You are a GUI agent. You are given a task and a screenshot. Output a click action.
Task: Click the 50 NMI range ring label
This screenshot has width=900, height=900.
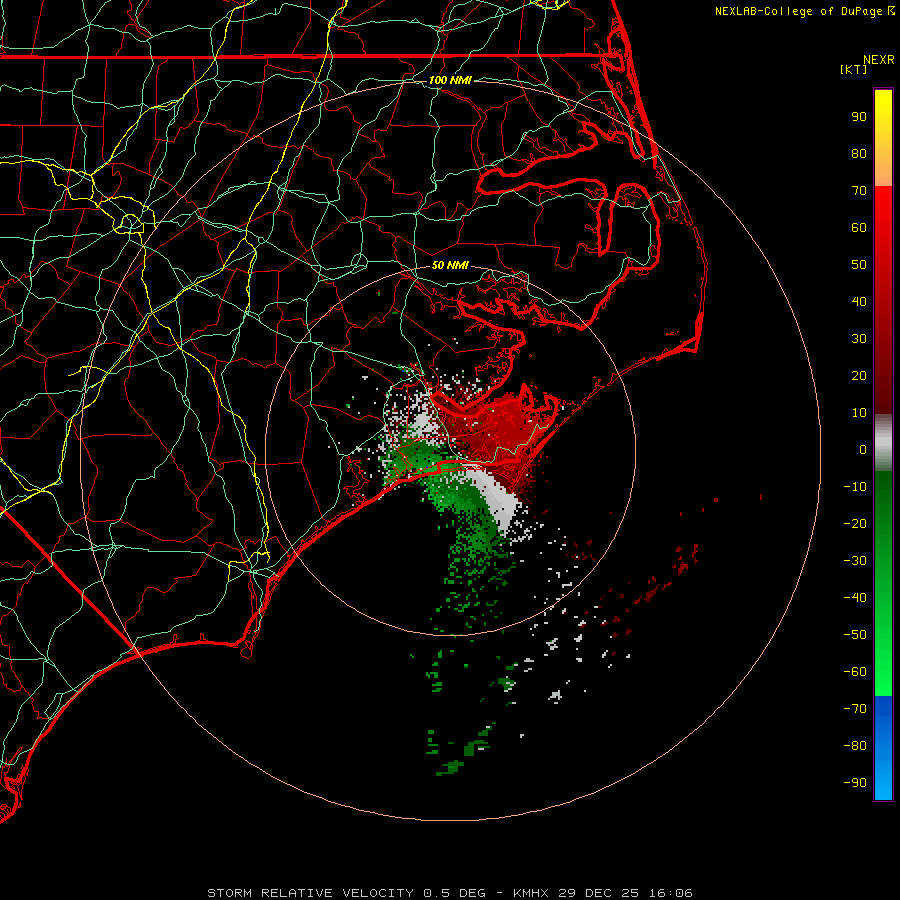(x=450, y=265)
